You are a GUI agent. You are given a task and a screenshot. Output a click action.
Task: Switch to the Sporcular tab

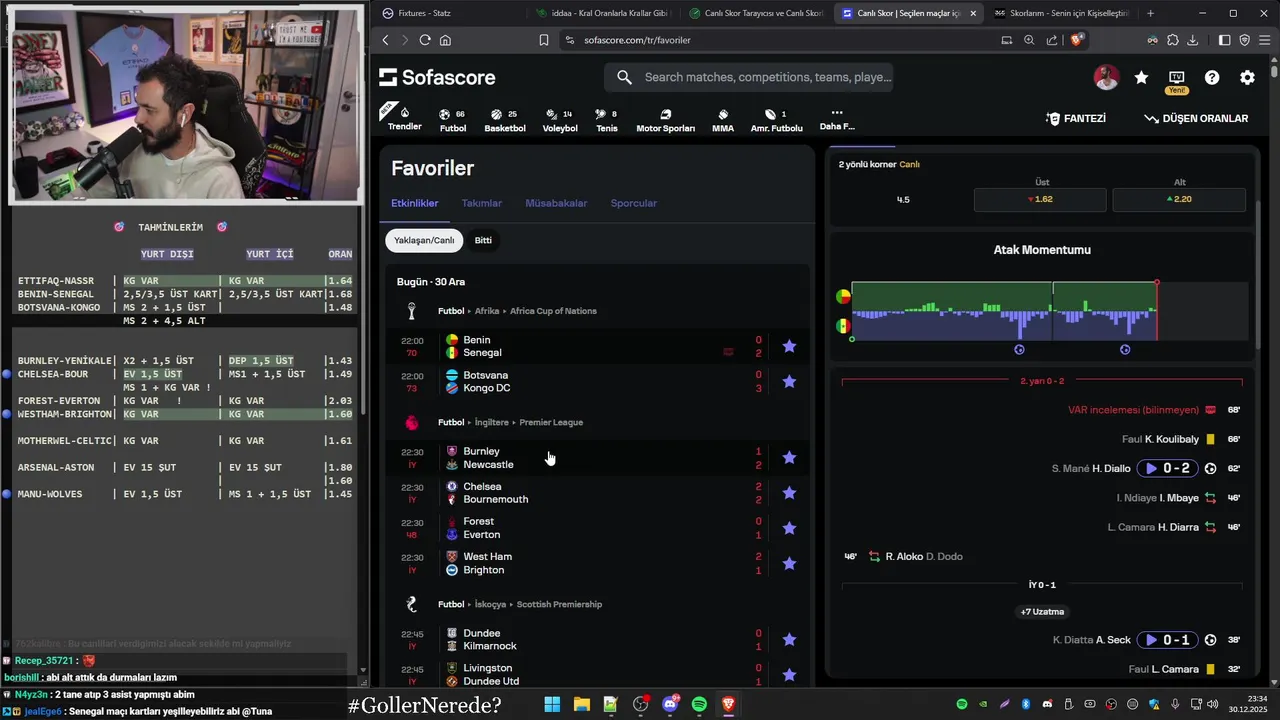coord(634,203)
